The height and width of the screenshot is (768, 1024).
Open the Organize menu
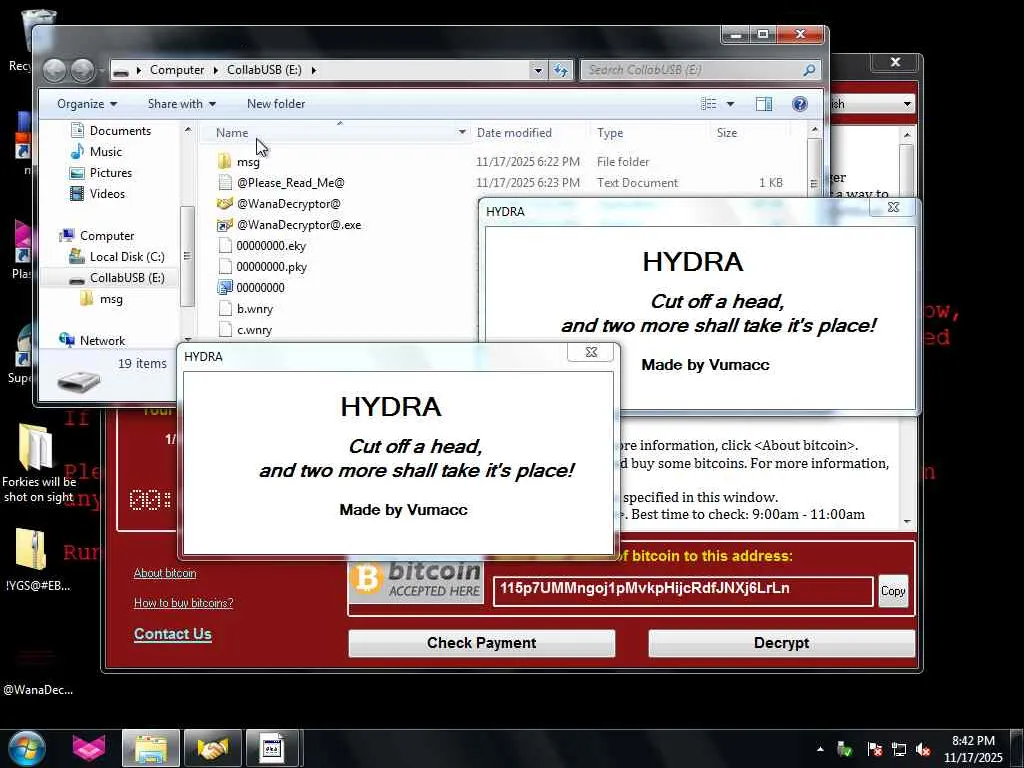click(87, 104)
